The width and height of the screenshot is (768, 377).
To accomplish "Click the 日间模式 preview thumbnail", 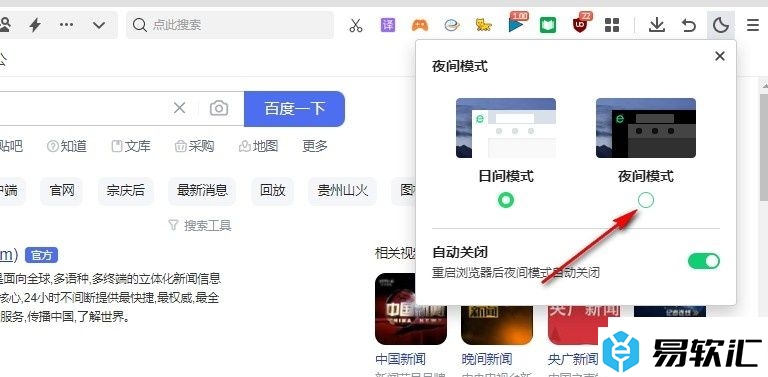I will [x=506, y=128].
